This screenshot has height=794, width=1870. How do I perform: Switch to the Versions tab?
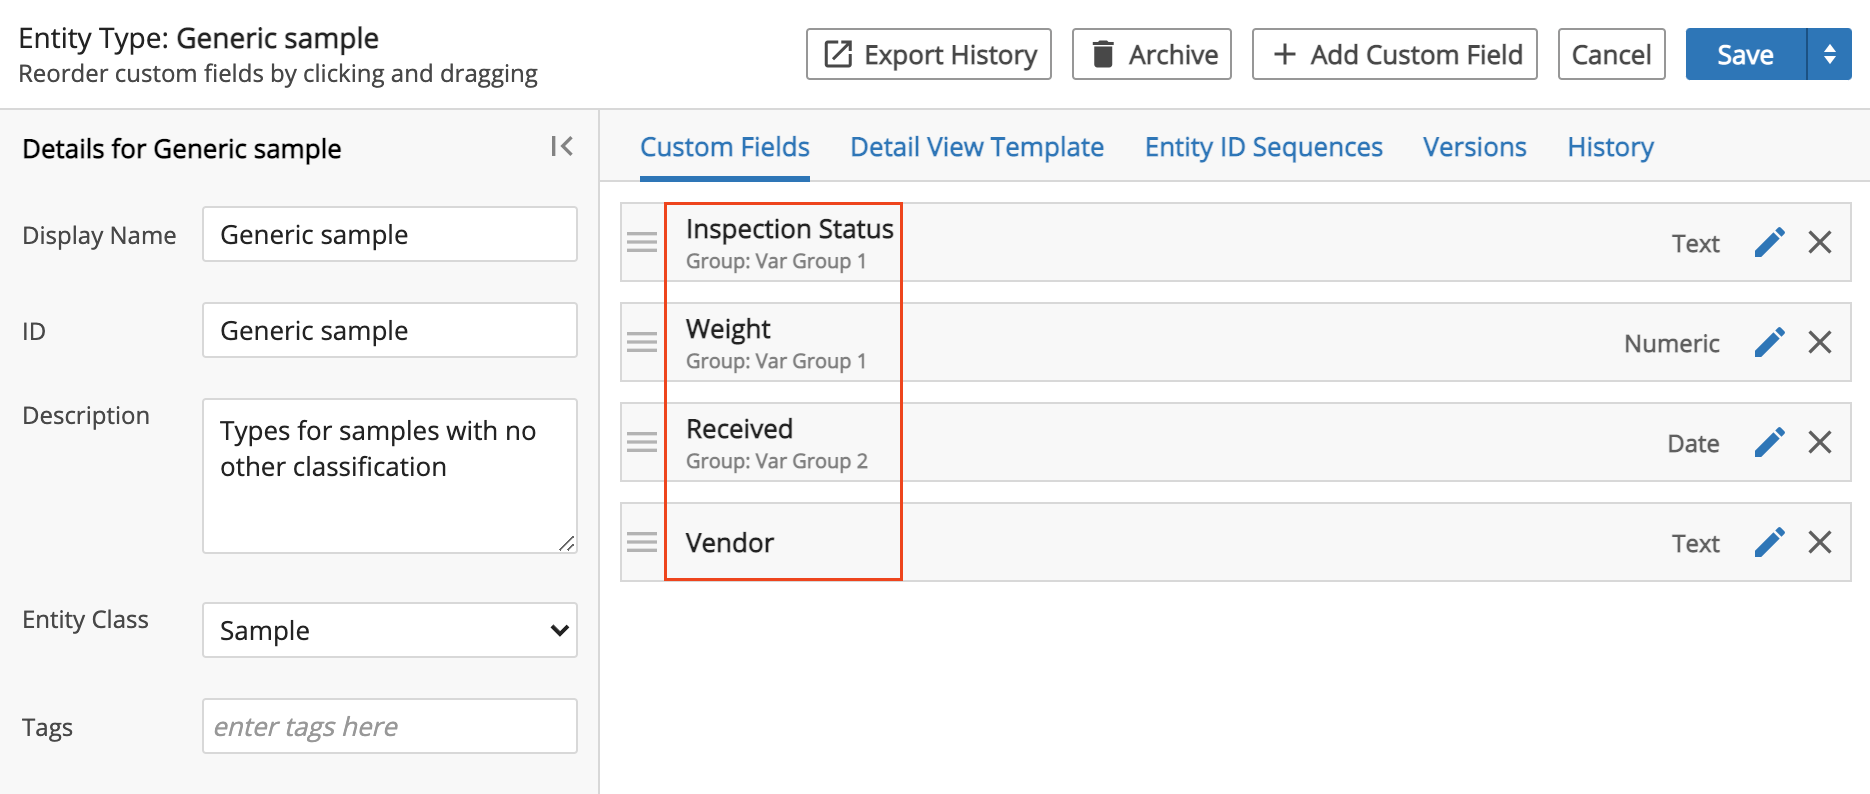1475,147
